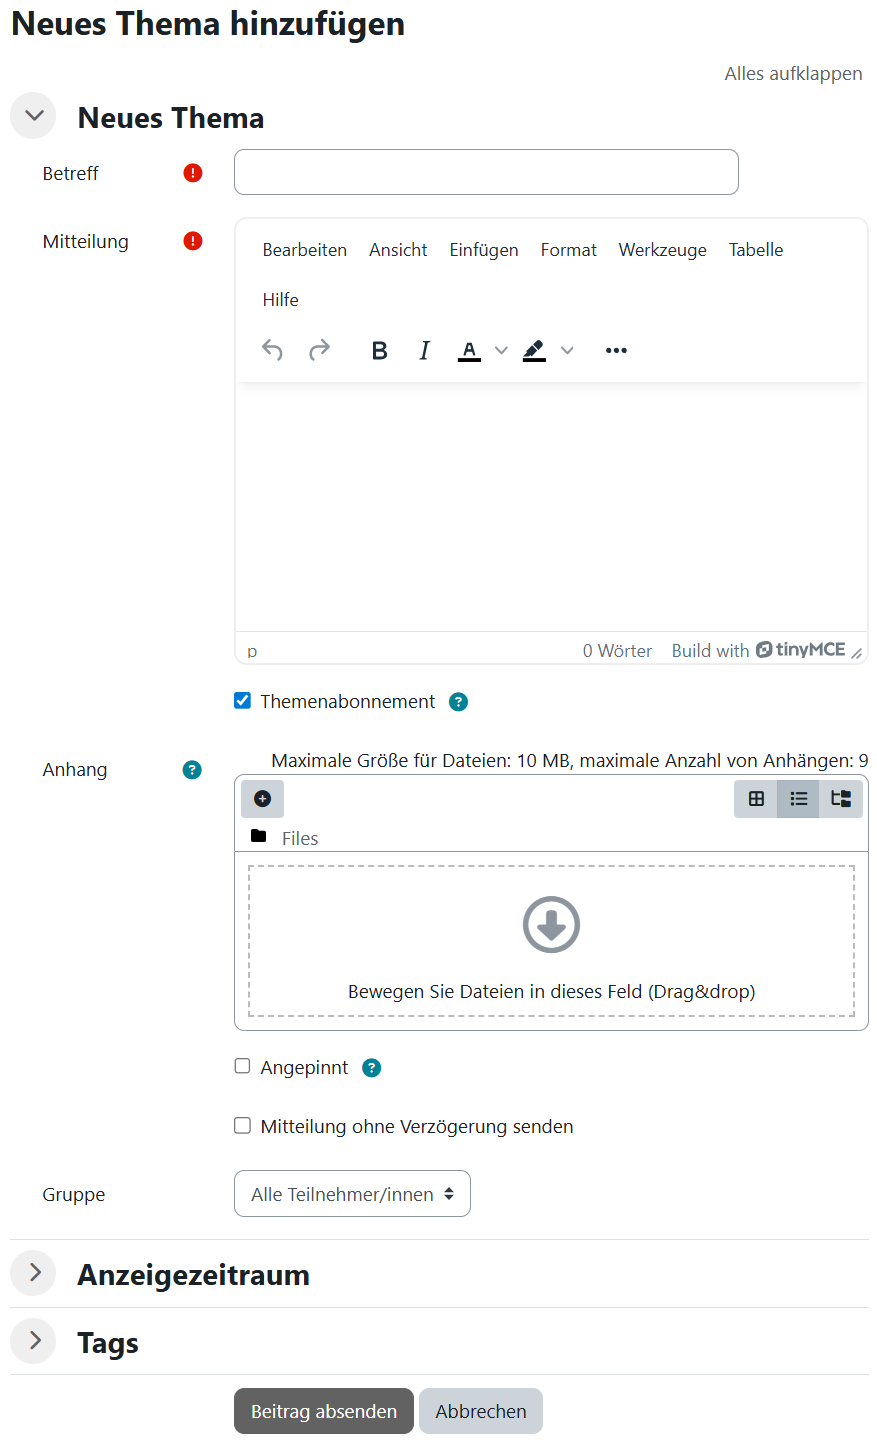This screenshot has height=1441, width=877.
Task: Toggle bold formatting in the editor
Action: tap(379, 350)
